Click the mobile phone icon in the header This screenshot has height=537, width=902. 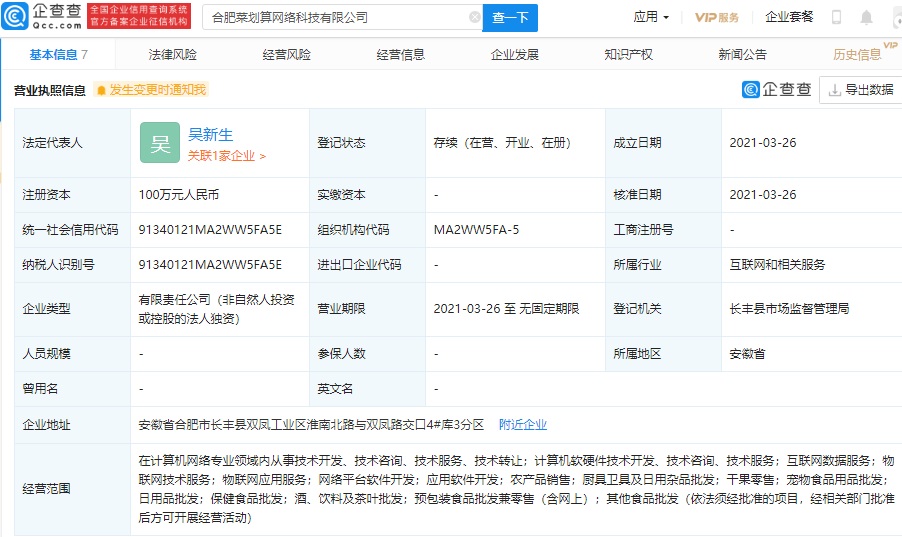tap(836, 17)
